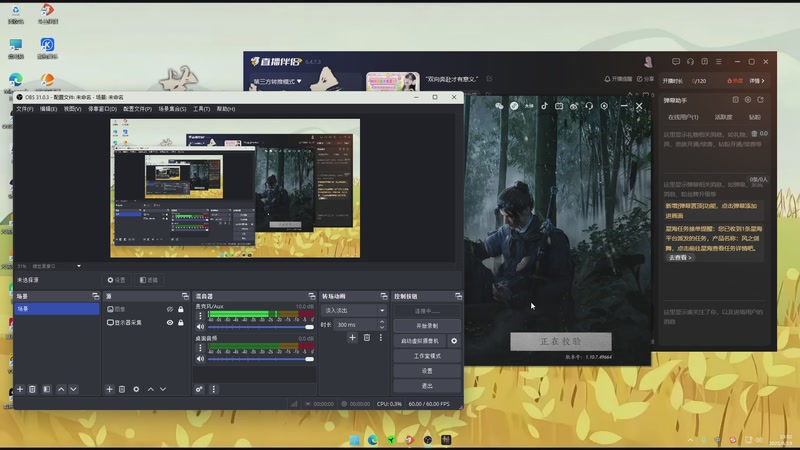The height and width of the screenshot is (450, 800).
Task: Open Windows Start button on taskbar
Action: click(x=355, y=440)
